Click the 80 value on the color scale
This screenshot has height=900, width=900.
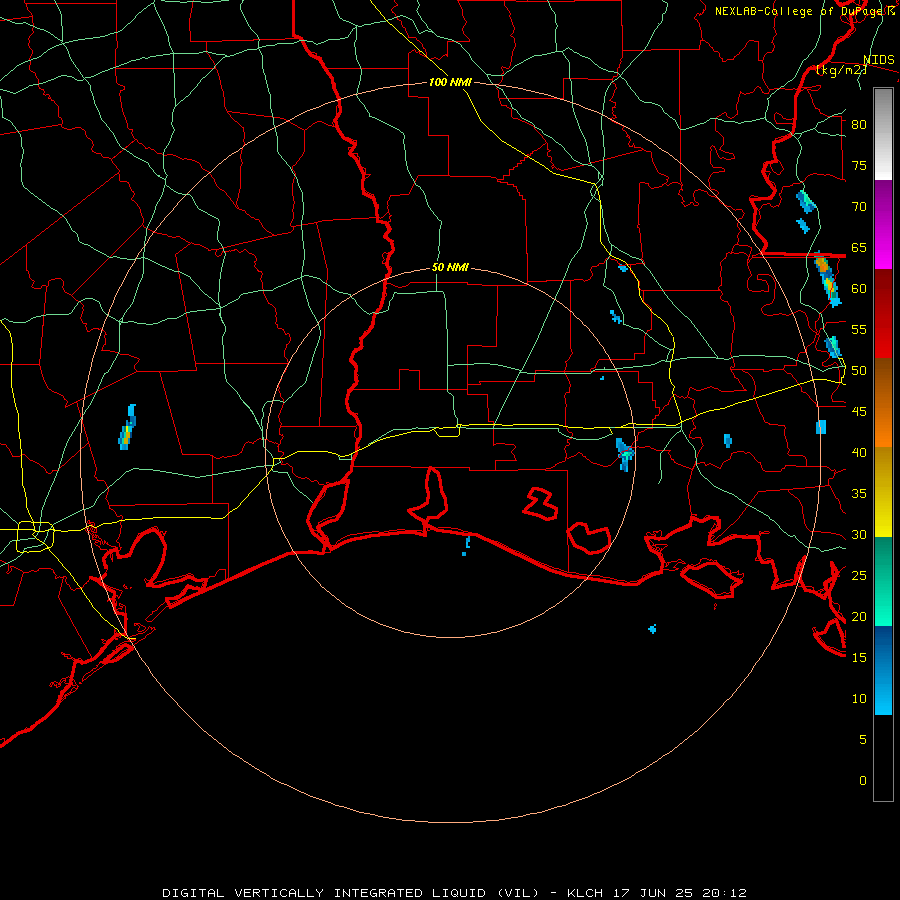[x=859, y=125]
